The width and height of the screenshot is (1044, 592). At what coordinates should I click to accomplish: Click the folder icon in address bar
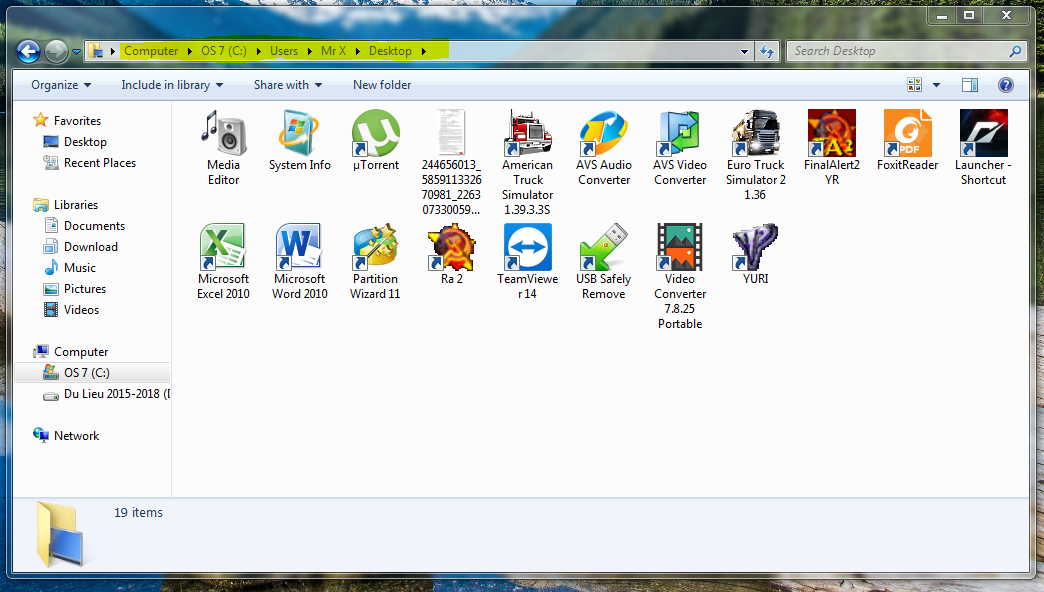[x=97, y=51]
